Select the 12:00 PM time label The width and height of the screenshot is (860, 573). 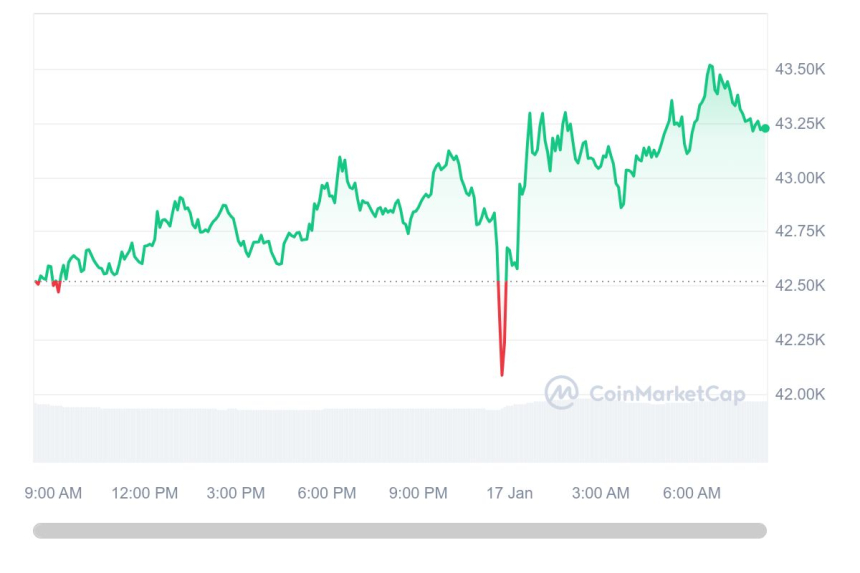(144, 493)
